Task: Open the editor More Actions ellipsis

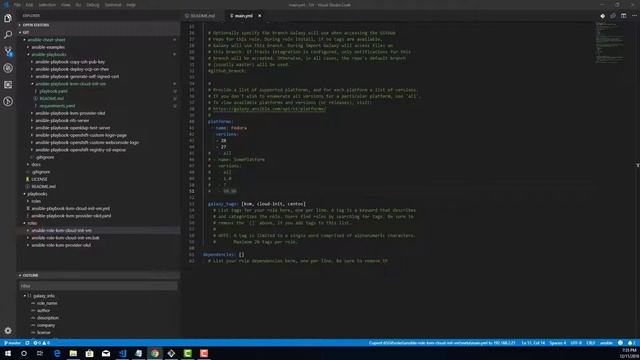Action: click(634, 16)
